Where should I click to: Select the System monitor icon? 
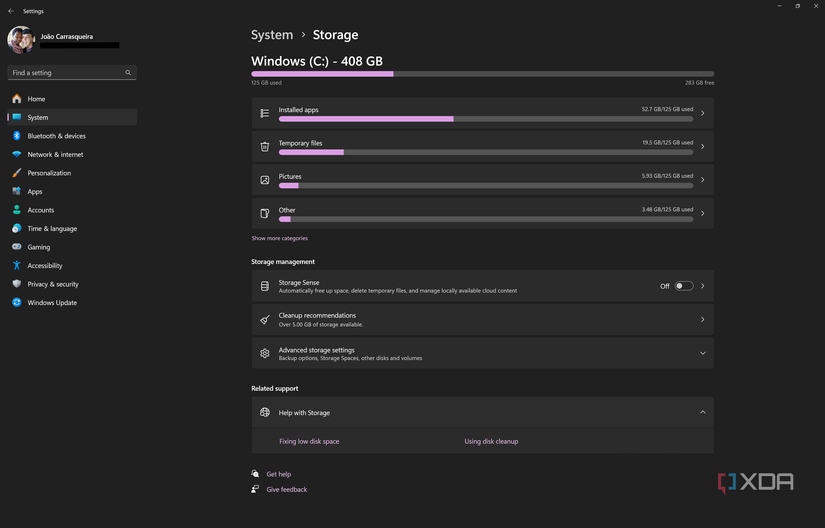[x=17, y=117]
